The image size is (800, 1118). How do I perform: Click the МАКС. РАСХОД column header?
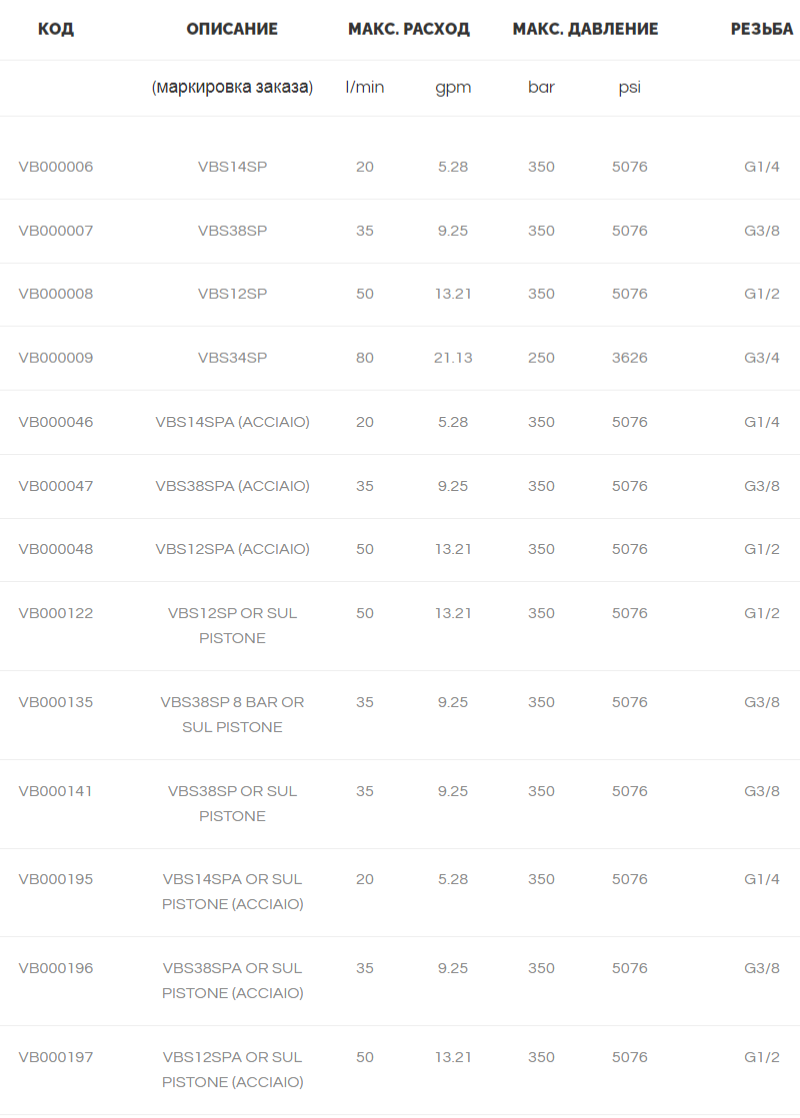click(409, 29)
